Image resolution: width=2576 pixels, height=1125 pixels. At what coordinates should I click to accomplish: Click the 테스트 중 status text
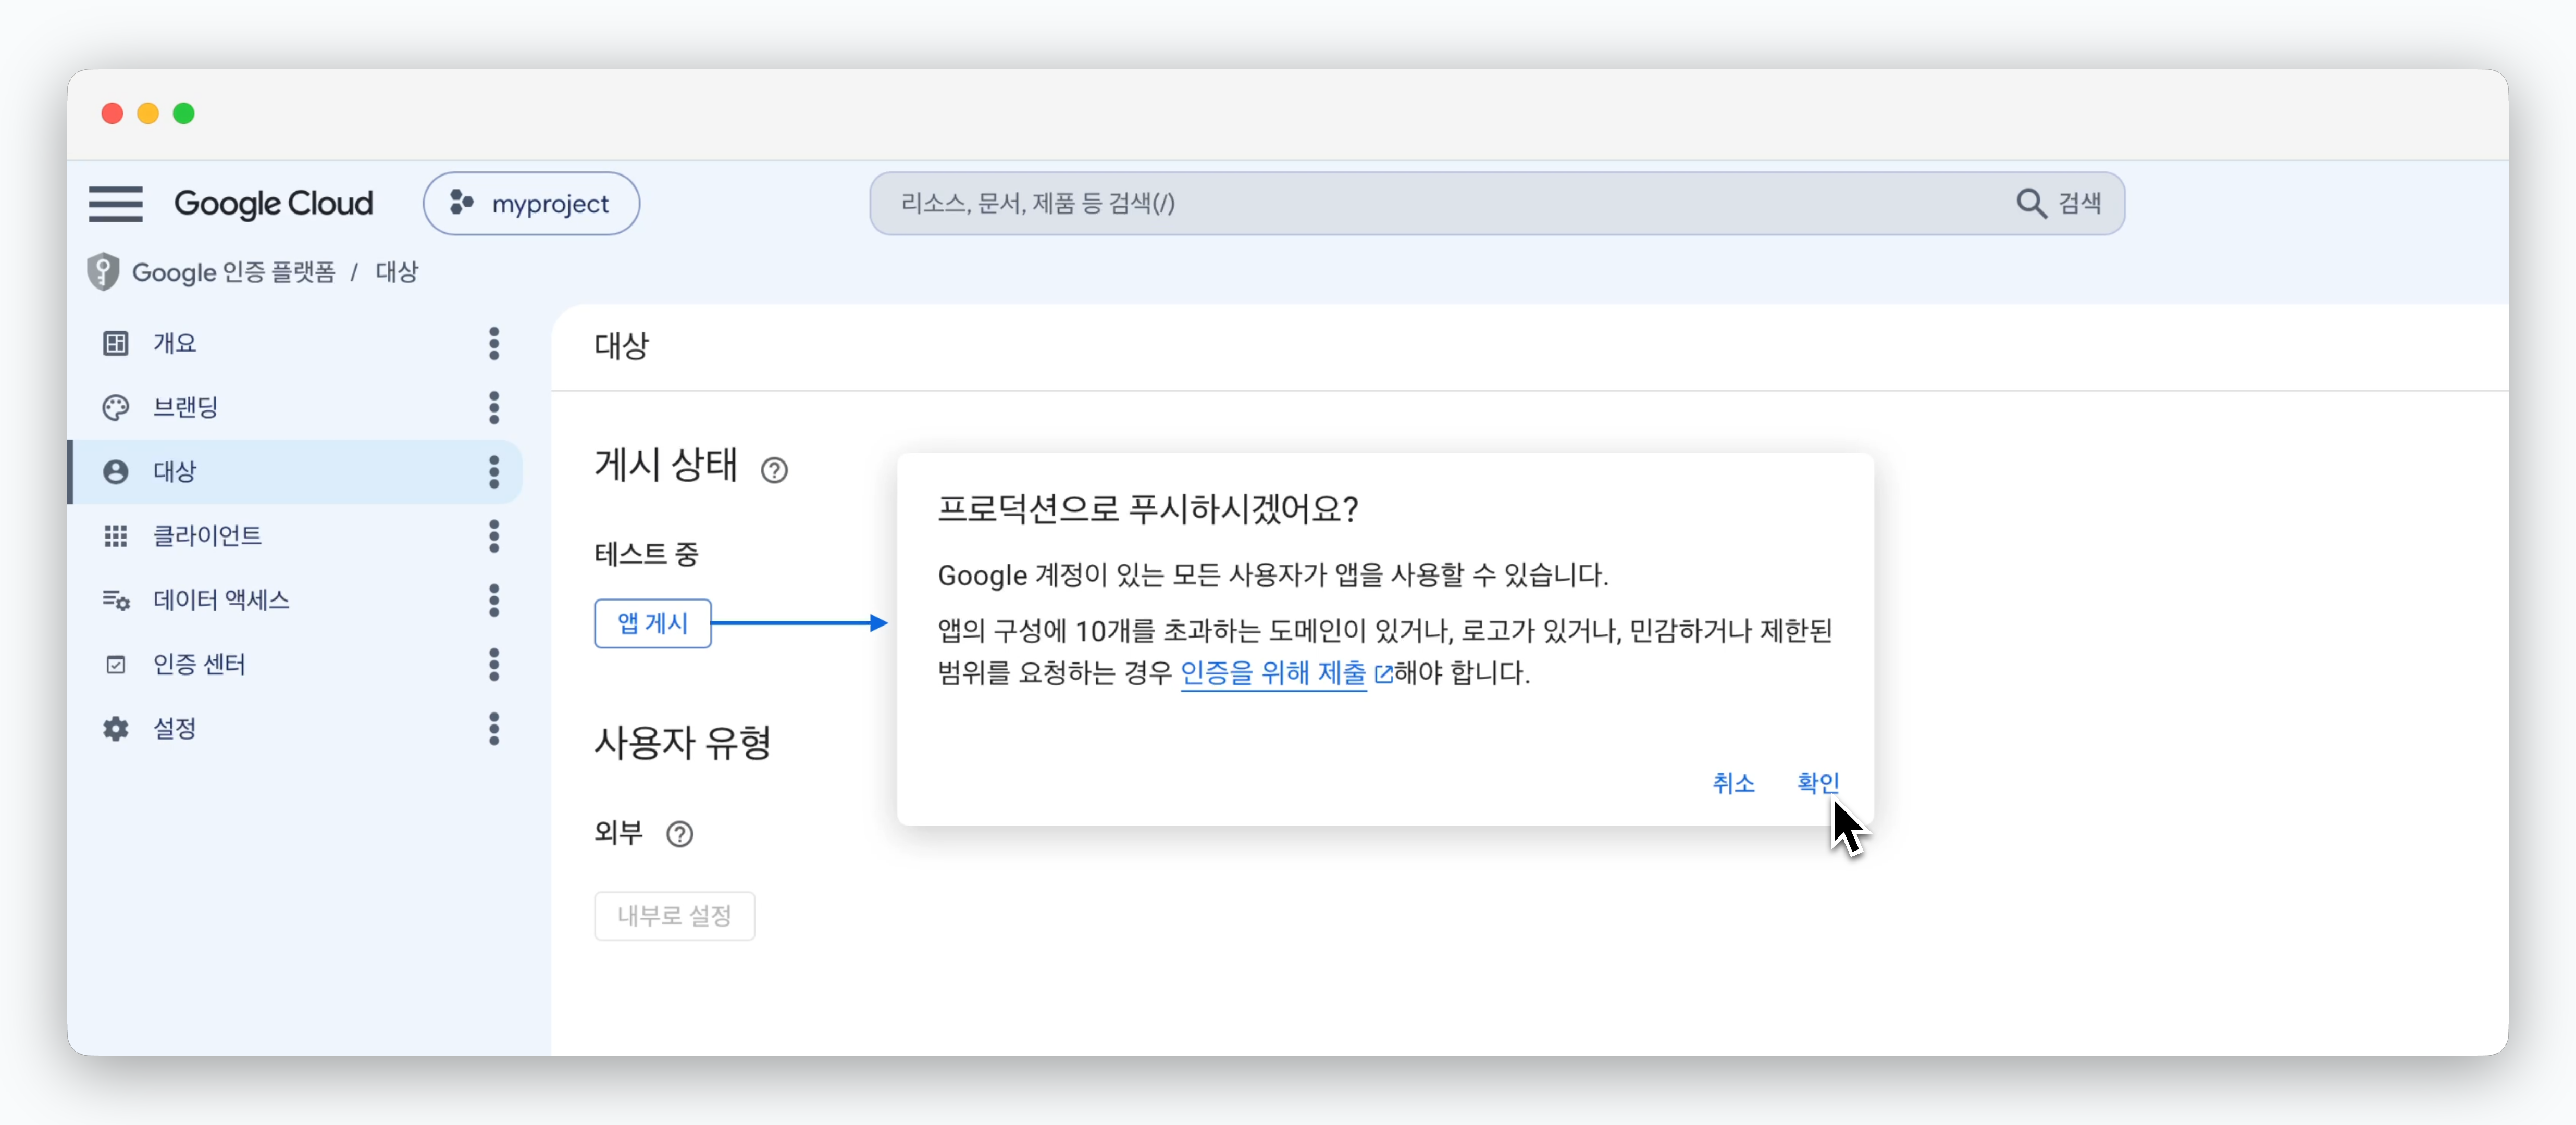click(646, 554)
